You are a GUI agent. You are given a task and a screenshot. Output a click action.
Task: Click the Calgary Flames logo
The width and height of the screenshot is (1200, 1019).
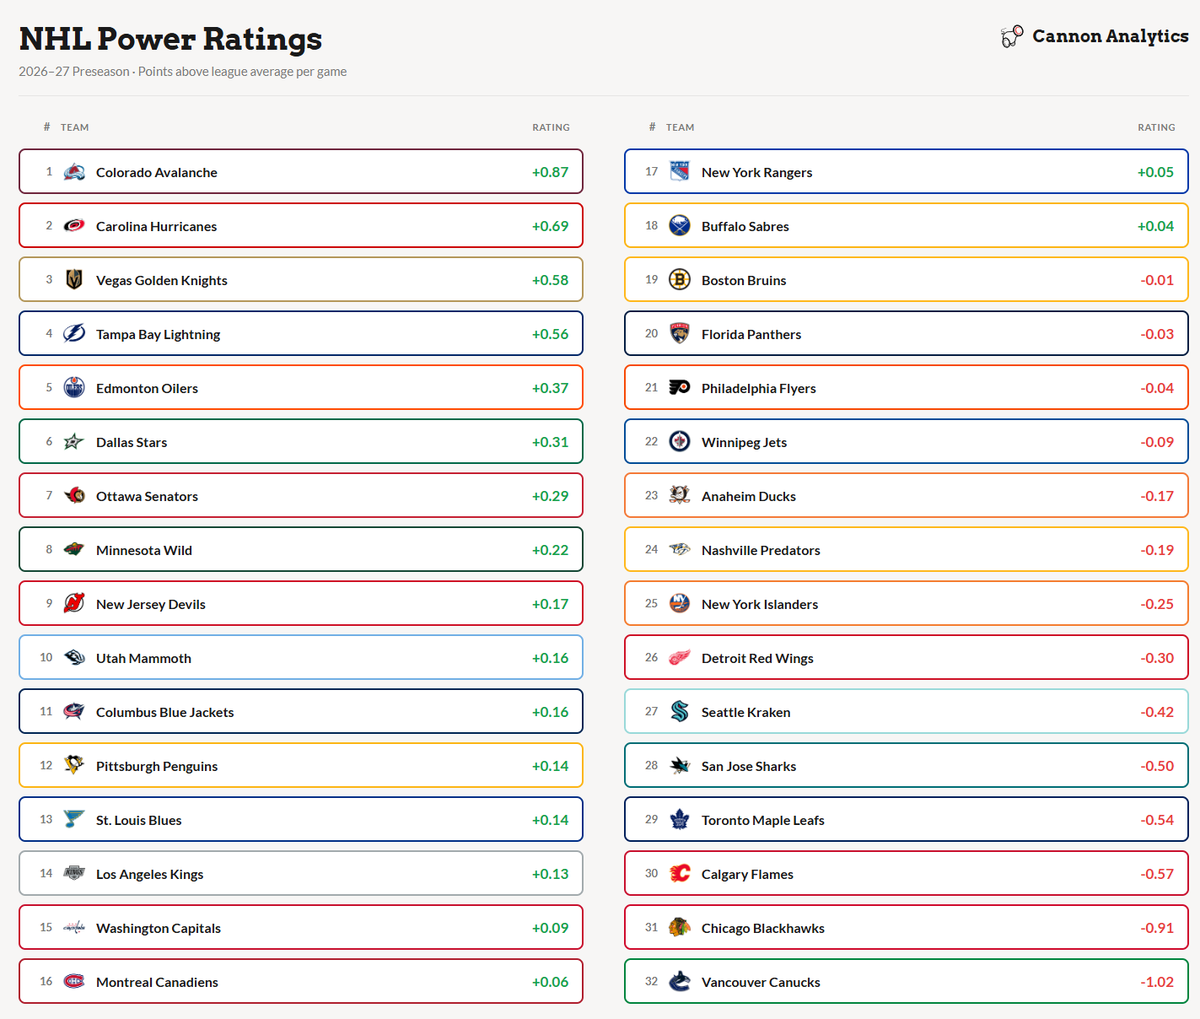tap(680, 874)
